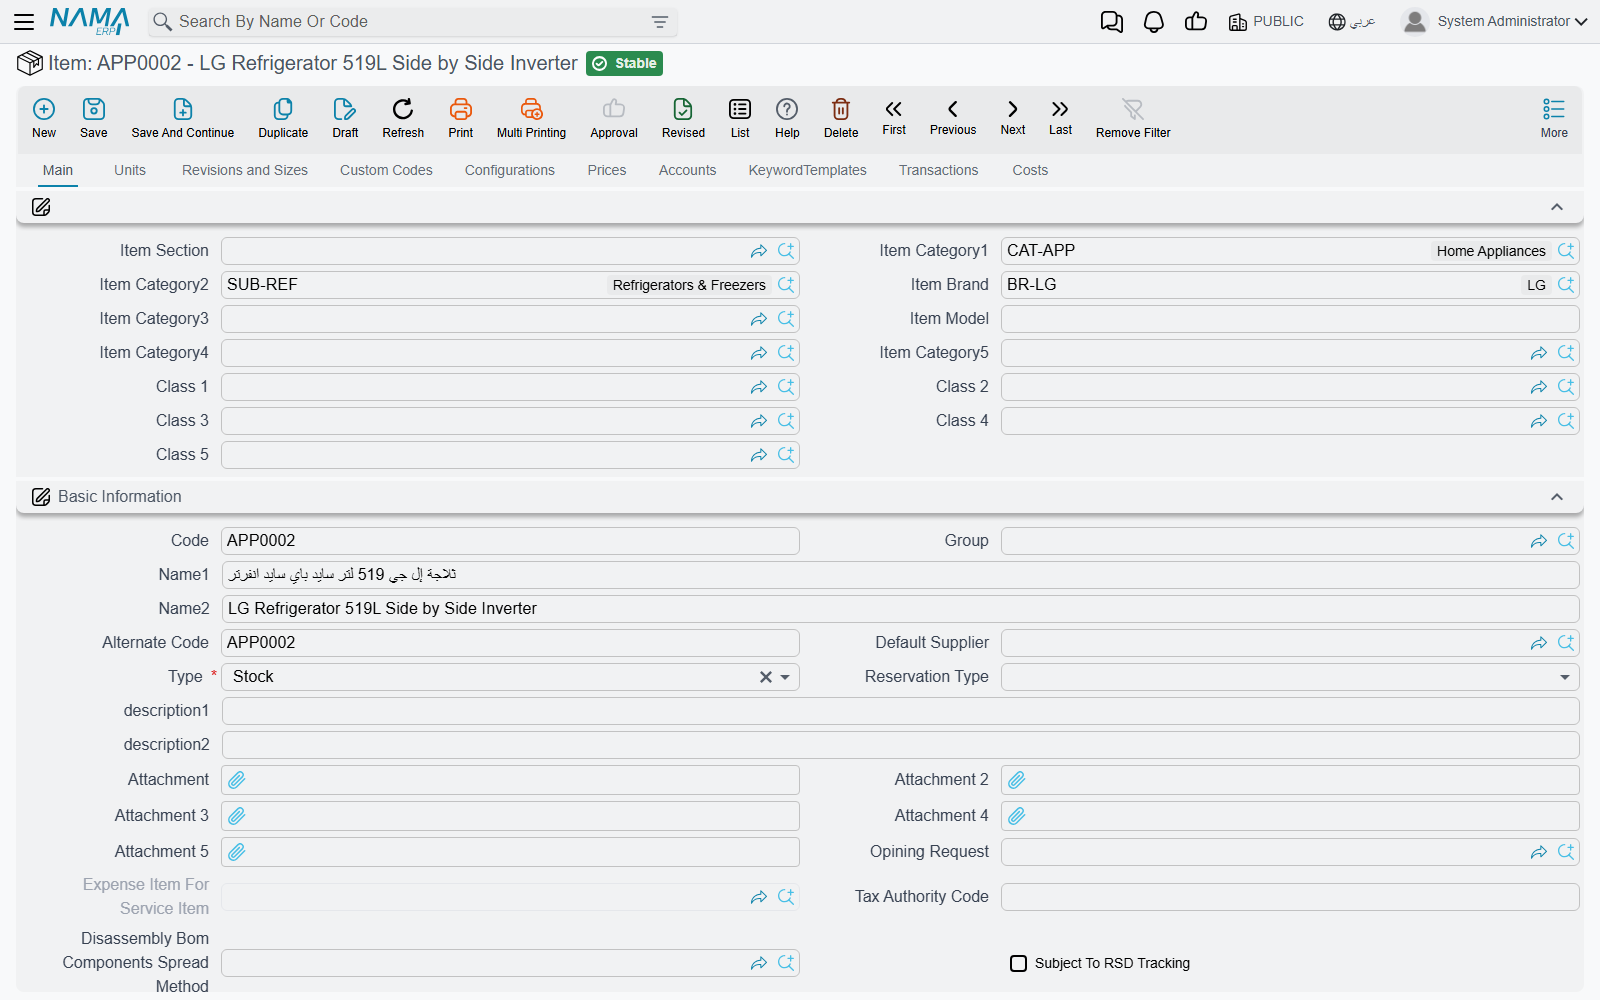This screenshot has width=1600, height=1000.
Task: Open the chat messages icon
Action: [x=1111, y=22]
